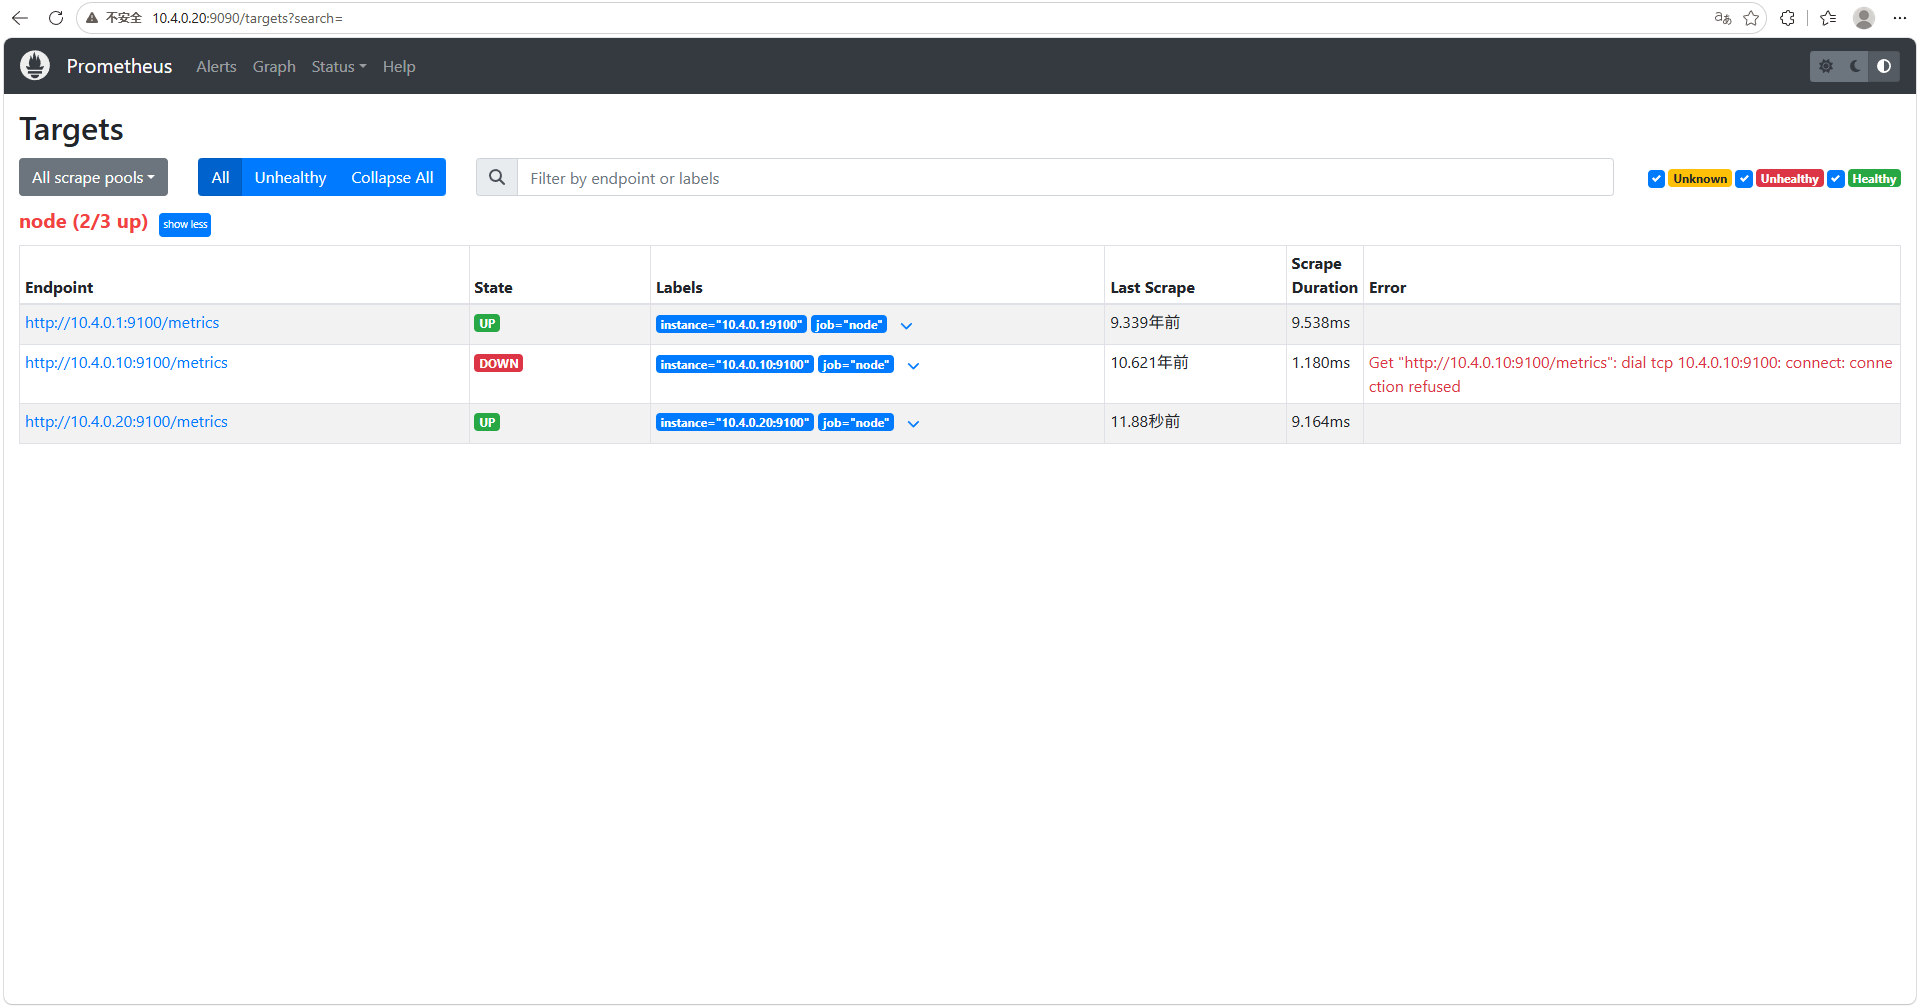Click the not-secure warning icon

point(92,18)
